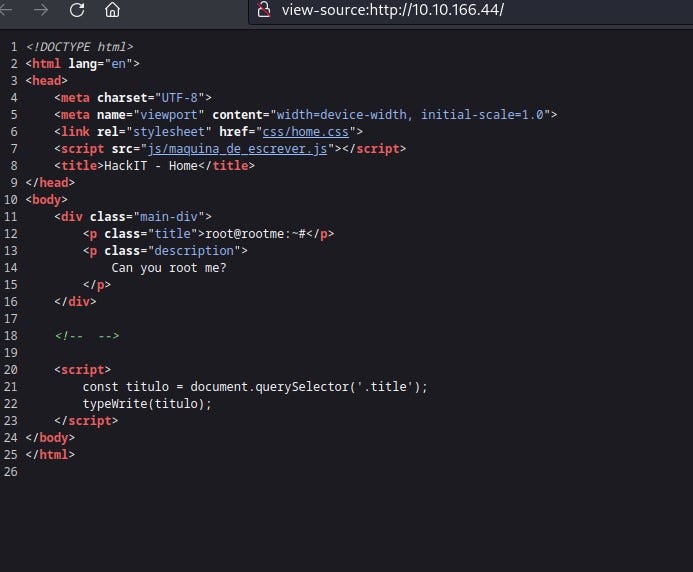Viewport: 693px width, 572px height.
Task: Click the browser forward arrow
Action: click(x=41, y=10)
